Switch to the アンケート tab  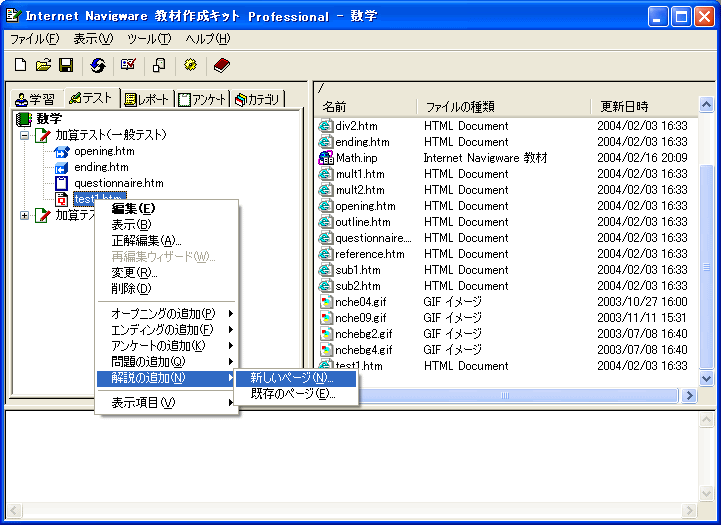[x=202, y=99]
